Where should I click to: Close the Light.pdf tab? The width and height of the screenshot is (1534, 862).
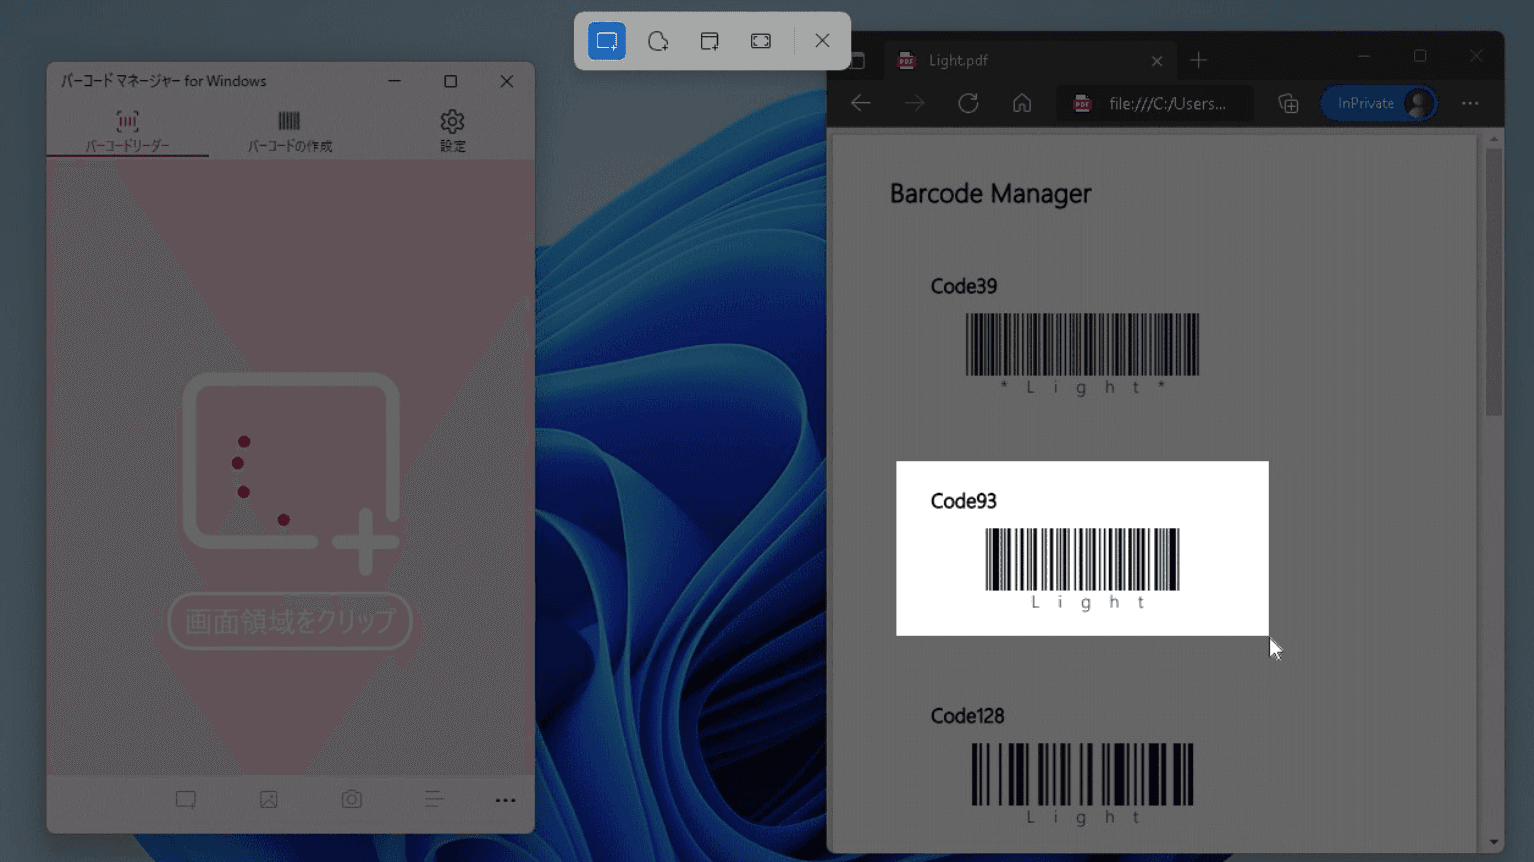tap(1157, 61)
